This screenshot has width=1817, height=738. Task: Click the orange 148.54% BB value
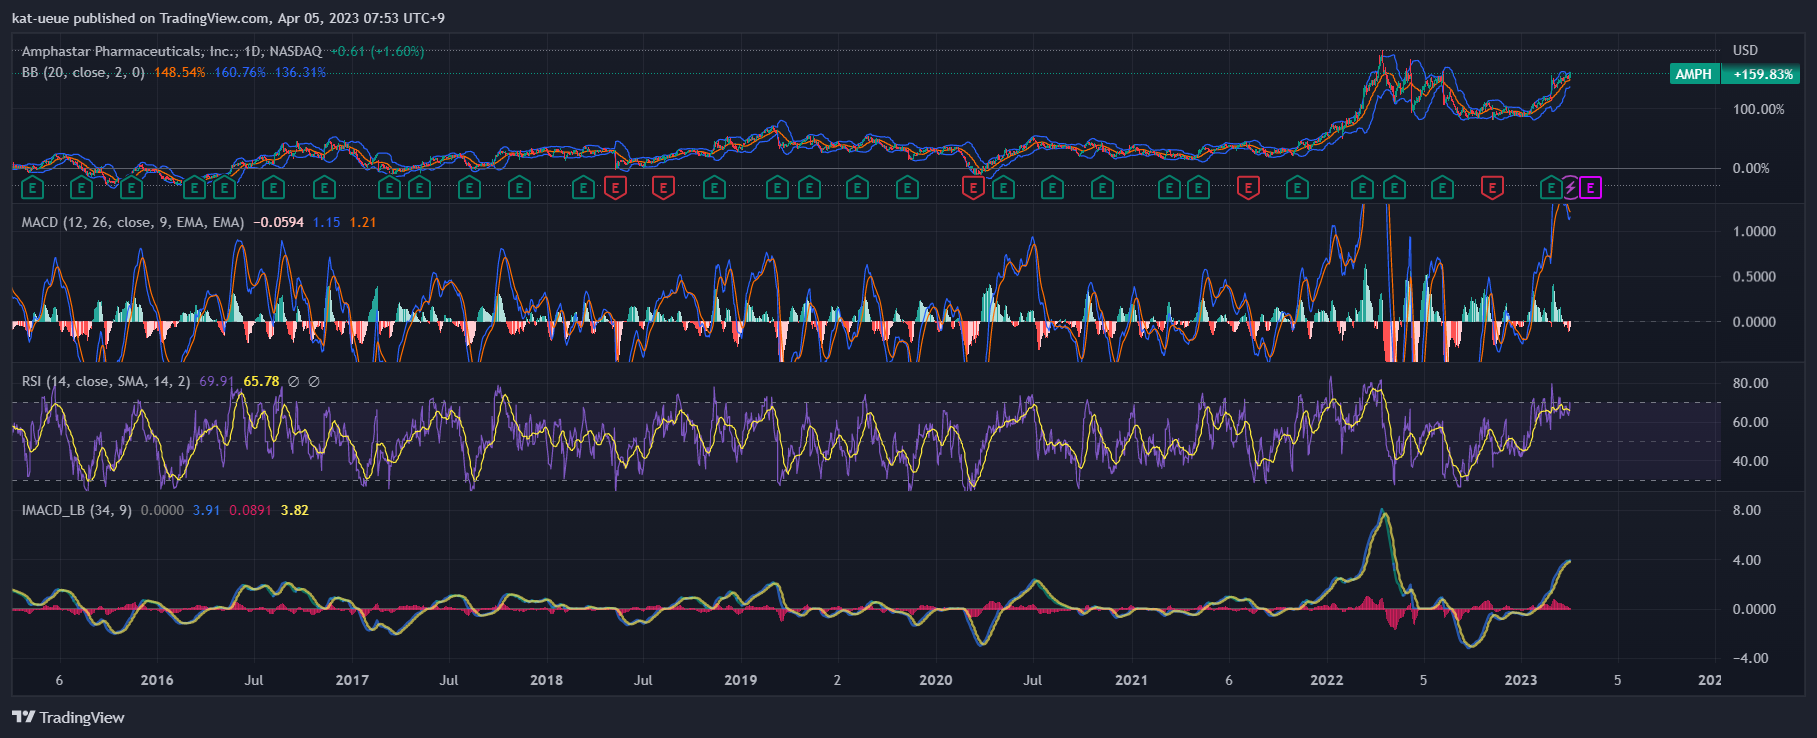pyautogui.click(x=180, y=72)
